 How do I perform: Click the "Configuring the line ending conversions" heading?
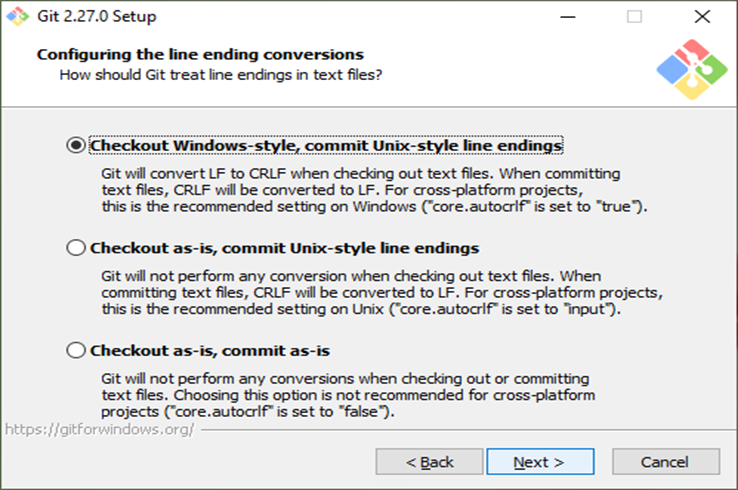point(200,54)
